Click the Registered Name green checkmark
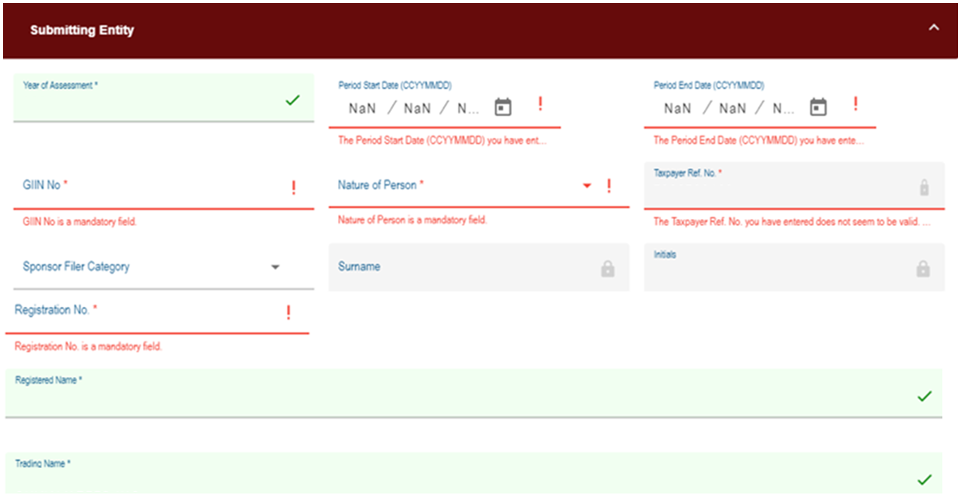Screen dimensions: 961x502 pos(924,396)
